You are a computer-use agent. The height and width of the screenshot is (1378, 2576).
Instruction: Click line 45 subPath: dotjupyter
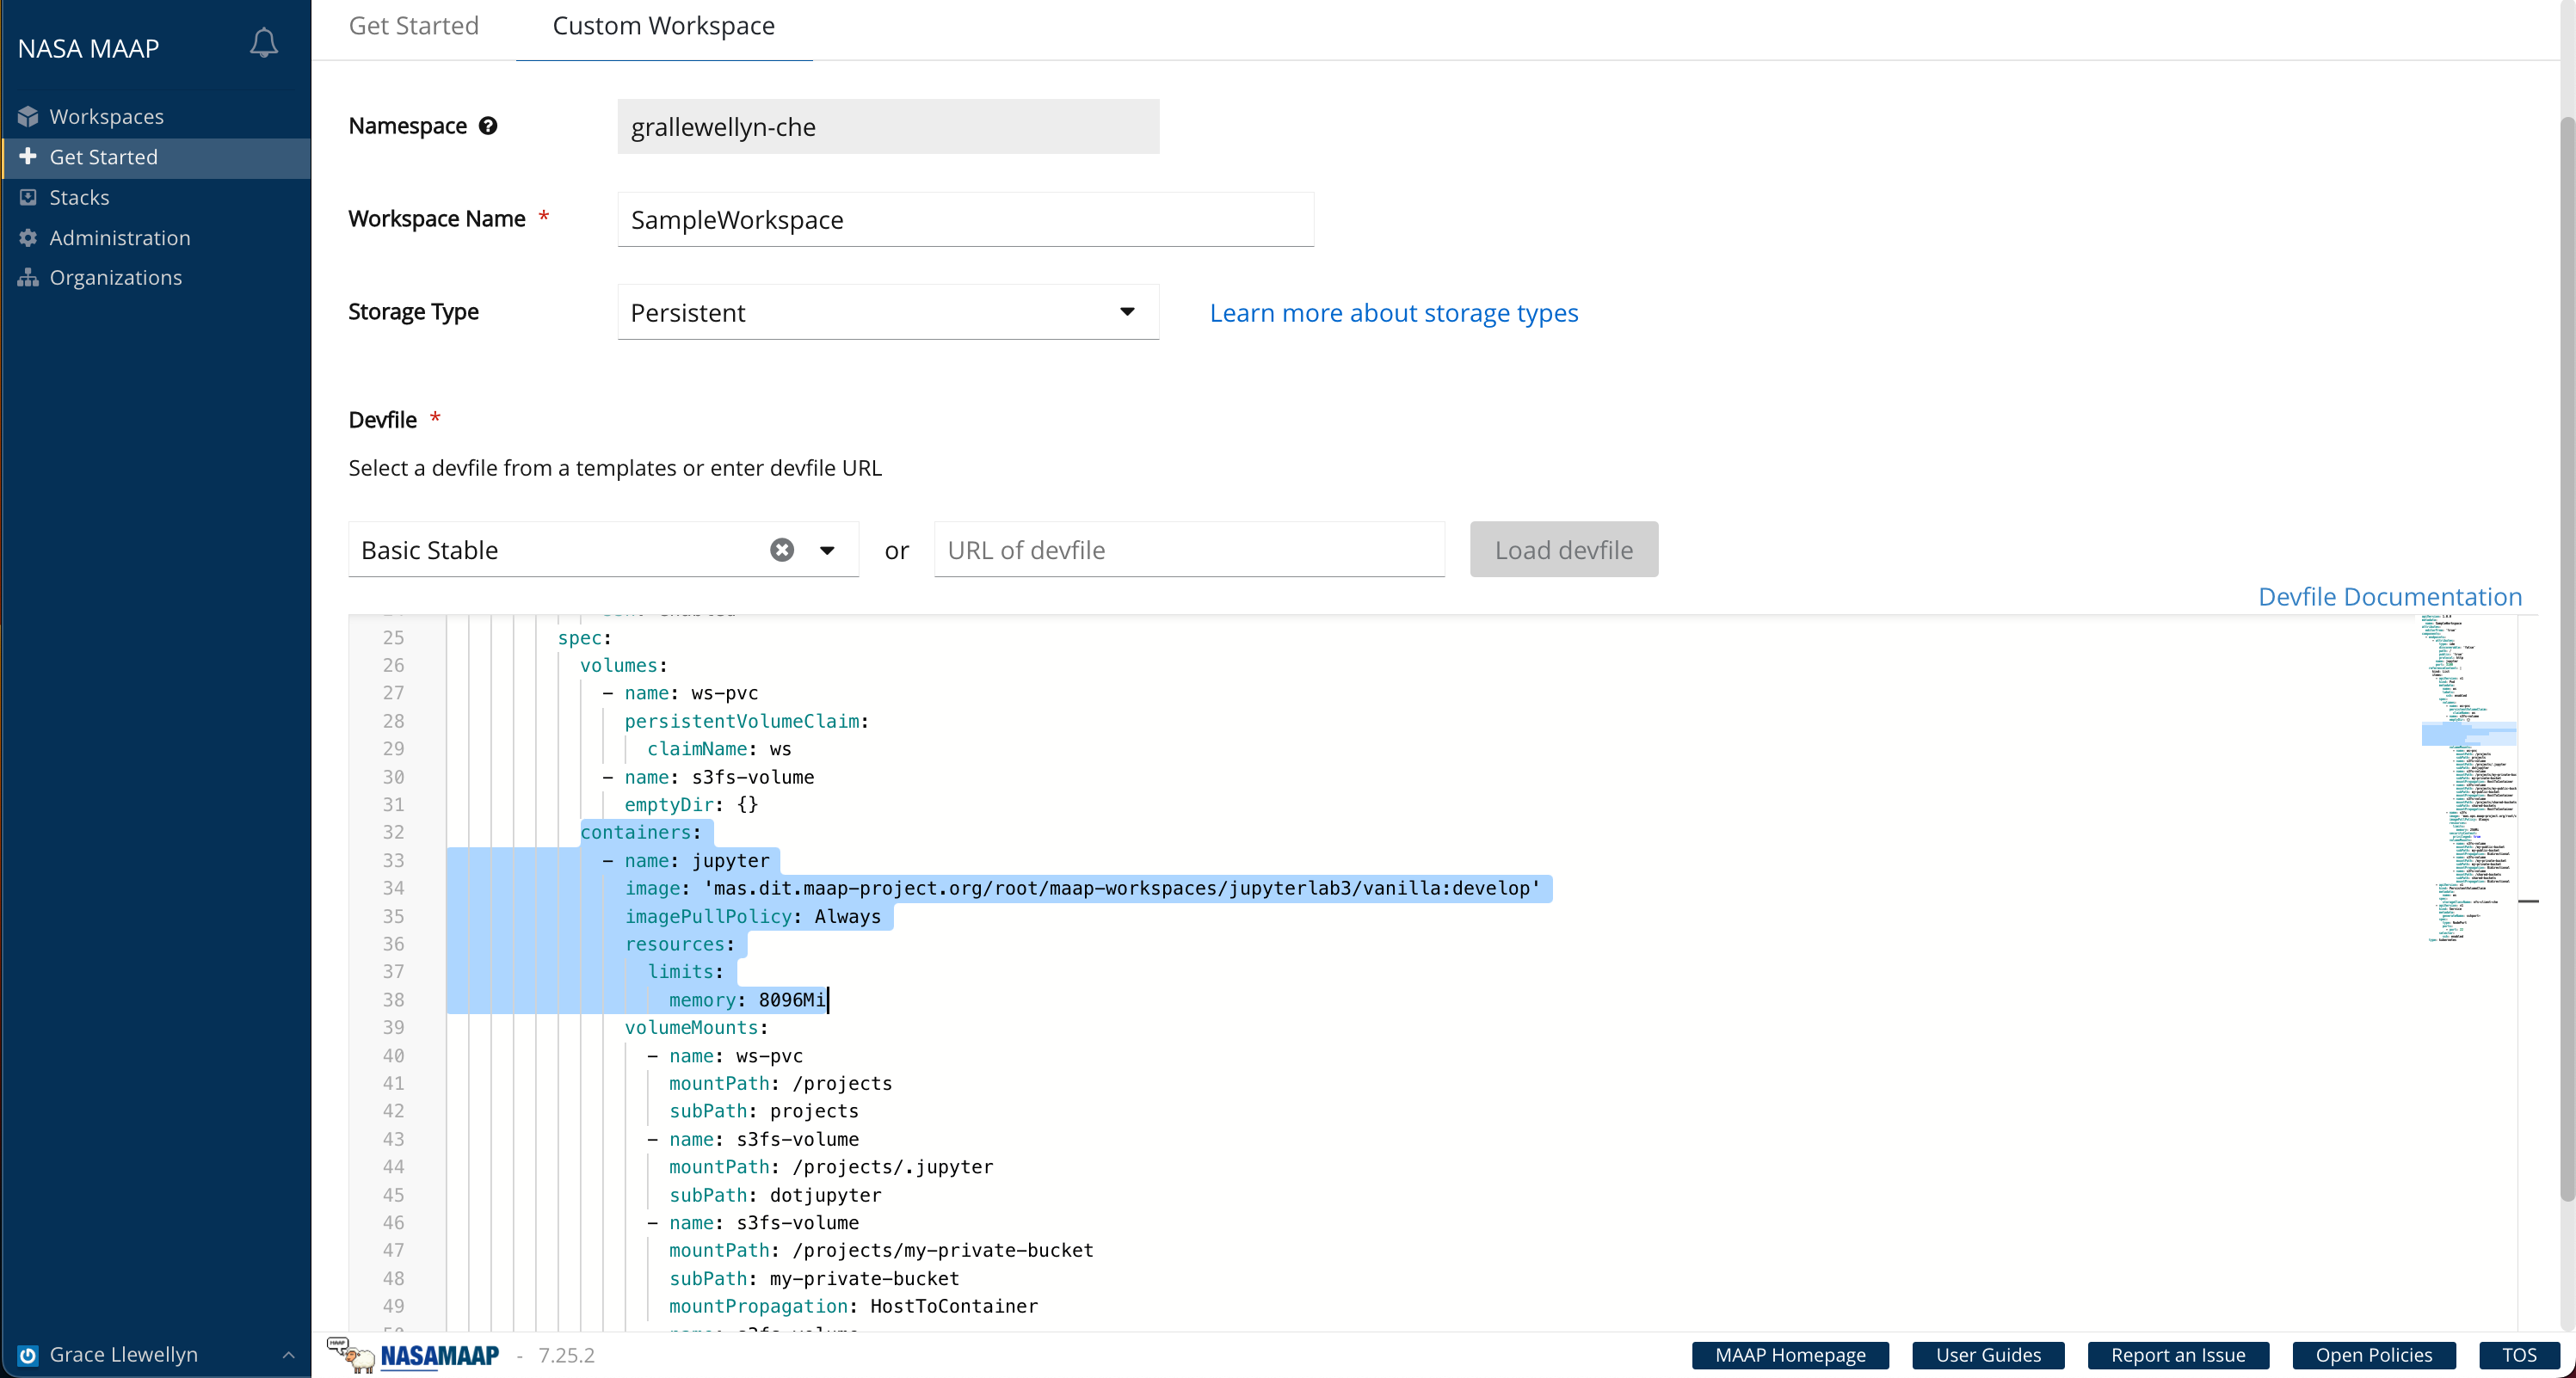(775, 1195)
